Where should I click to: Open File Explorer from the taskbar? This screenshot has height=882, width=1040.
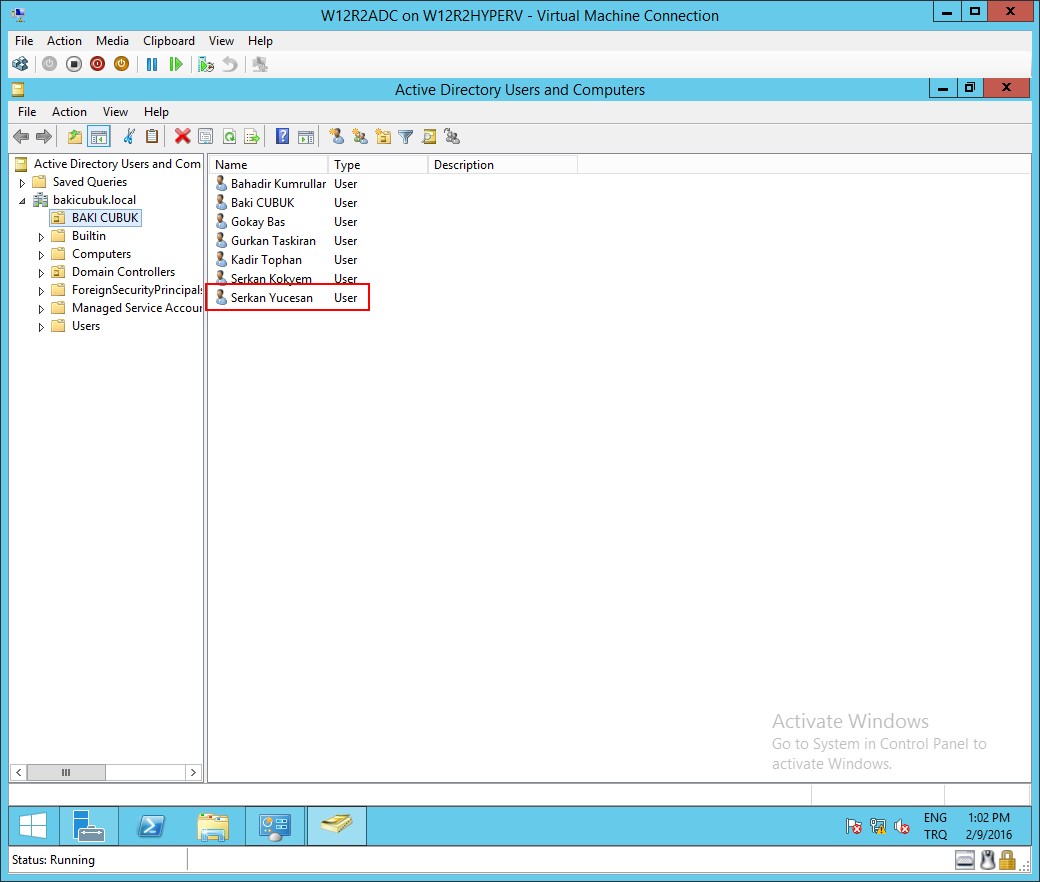tap(213, 826)
